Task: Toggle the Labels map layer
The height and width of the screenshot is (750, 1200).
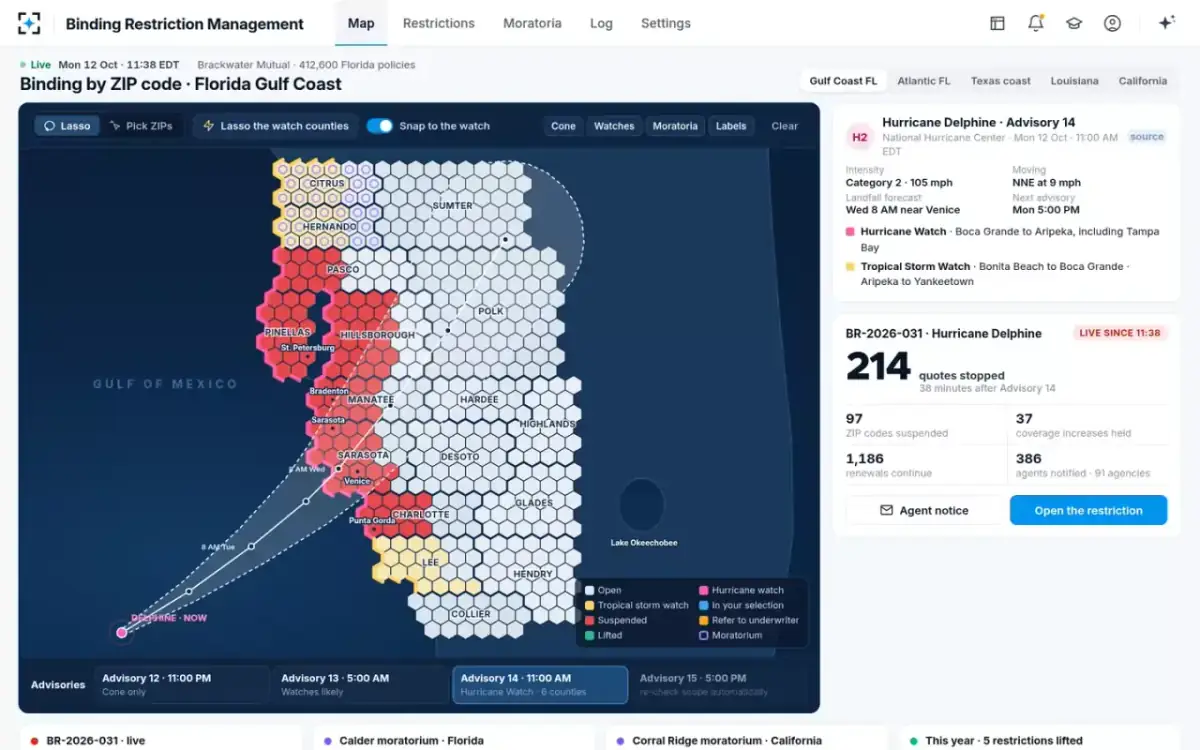Action: click(731, 126)
